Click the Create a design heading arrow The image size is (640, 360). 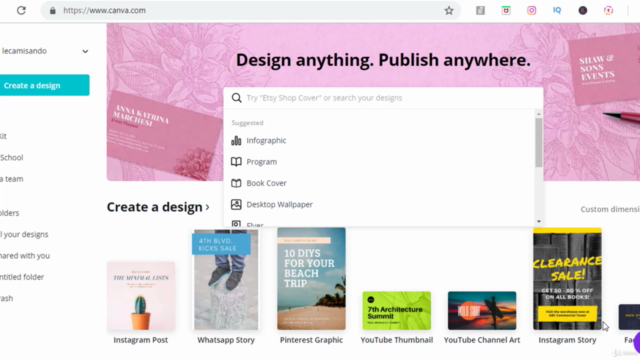coord(207,207)
